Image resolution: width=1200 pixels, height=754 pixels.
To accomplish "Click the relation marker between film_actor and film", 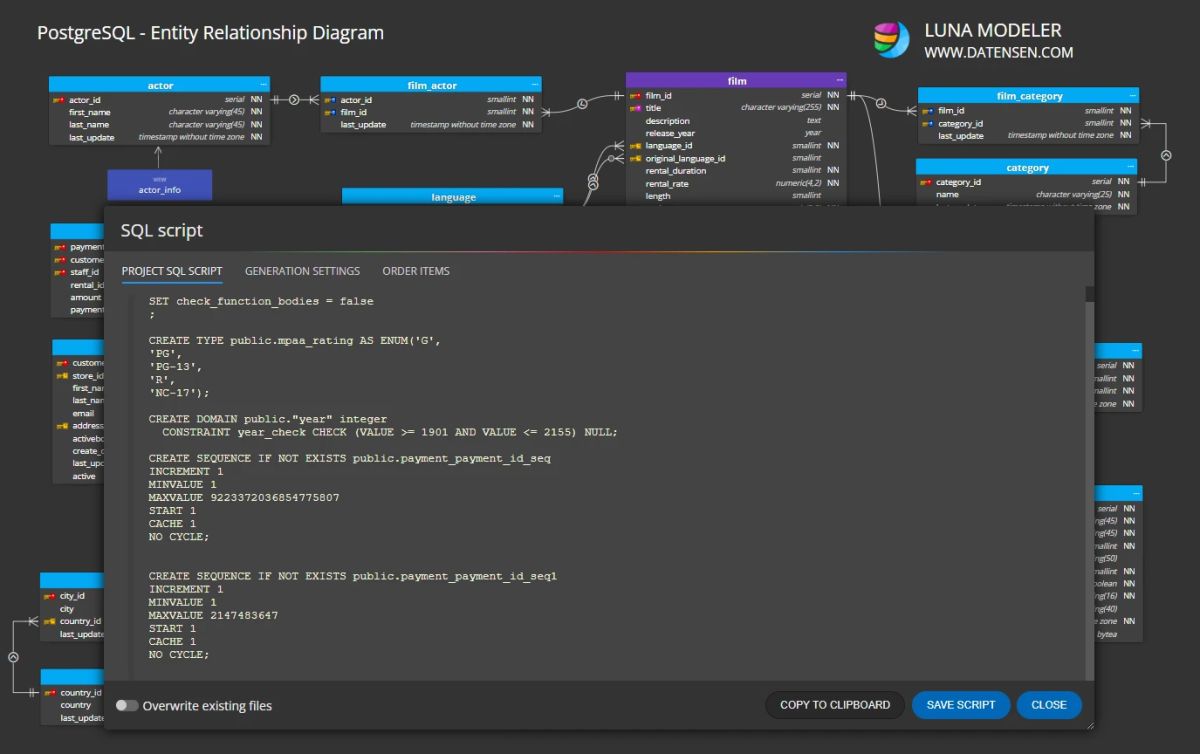I will (583, 103).
